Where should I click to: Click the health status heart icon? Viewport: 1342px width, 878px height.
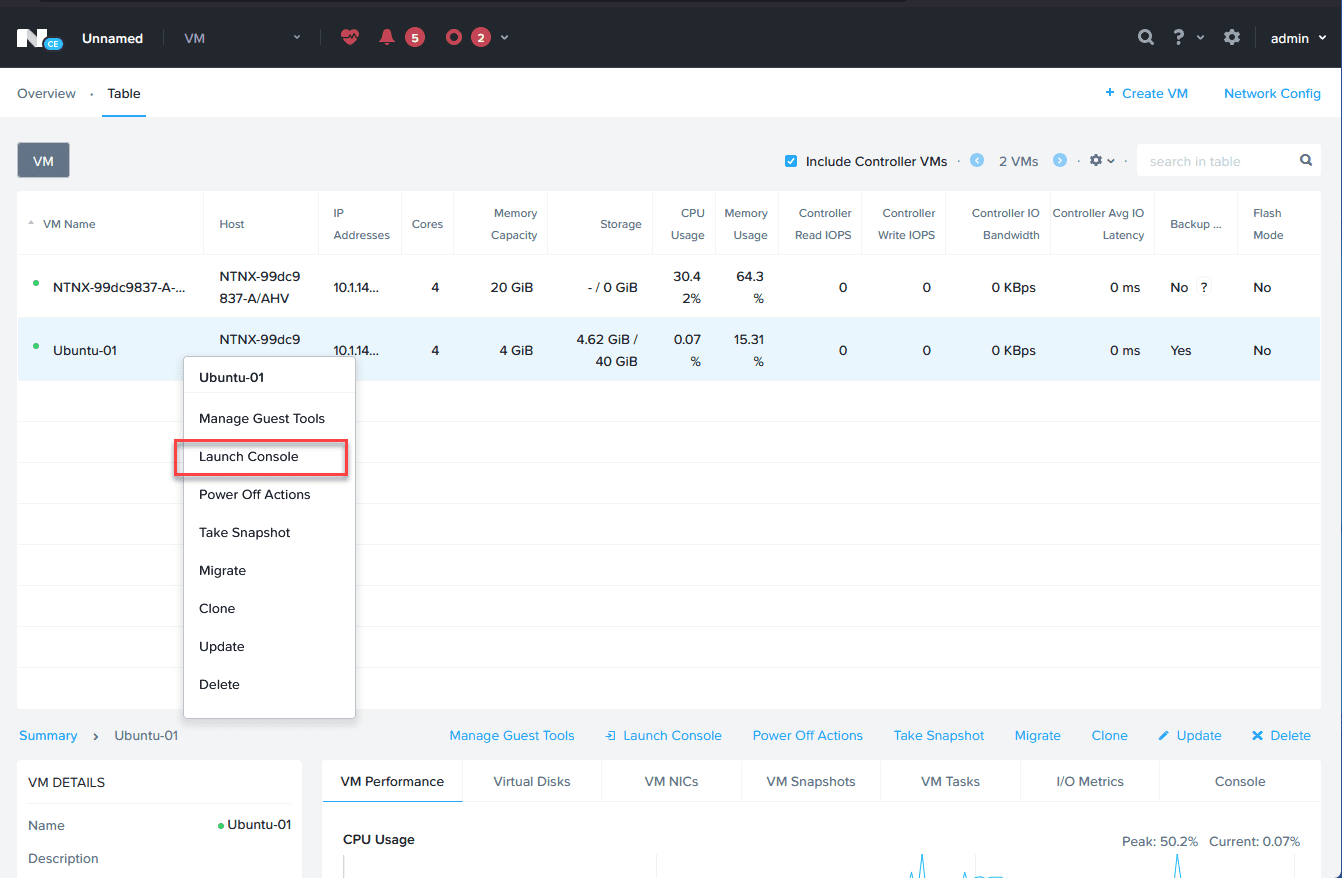point(349,37)
